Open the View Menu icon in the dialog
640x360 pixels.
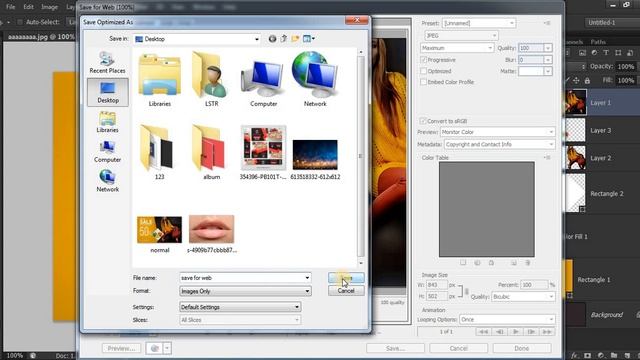coord(309,39)
